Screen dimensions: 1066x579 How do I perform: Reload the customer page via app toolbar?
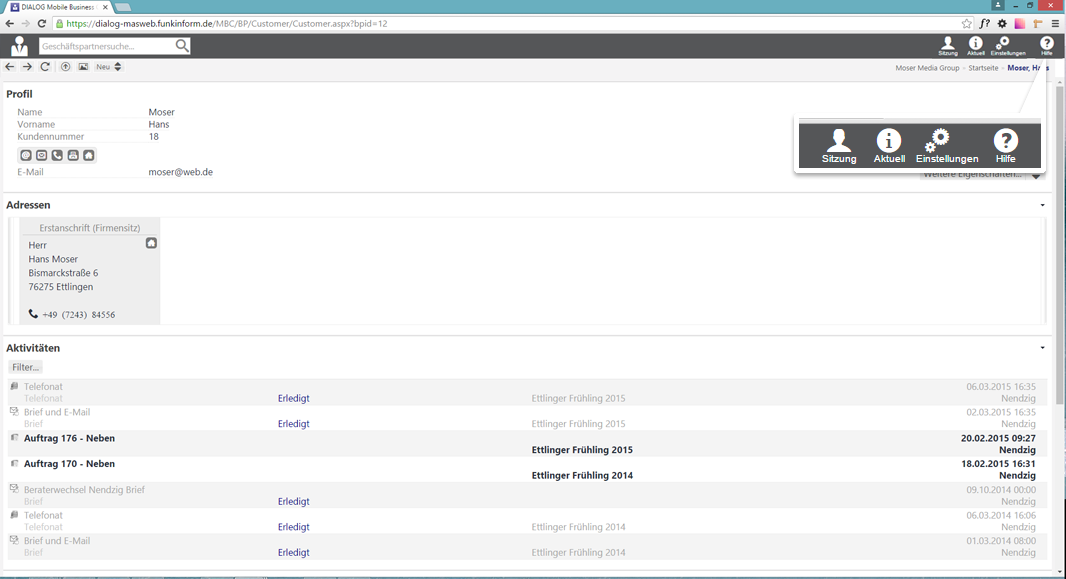45,67
